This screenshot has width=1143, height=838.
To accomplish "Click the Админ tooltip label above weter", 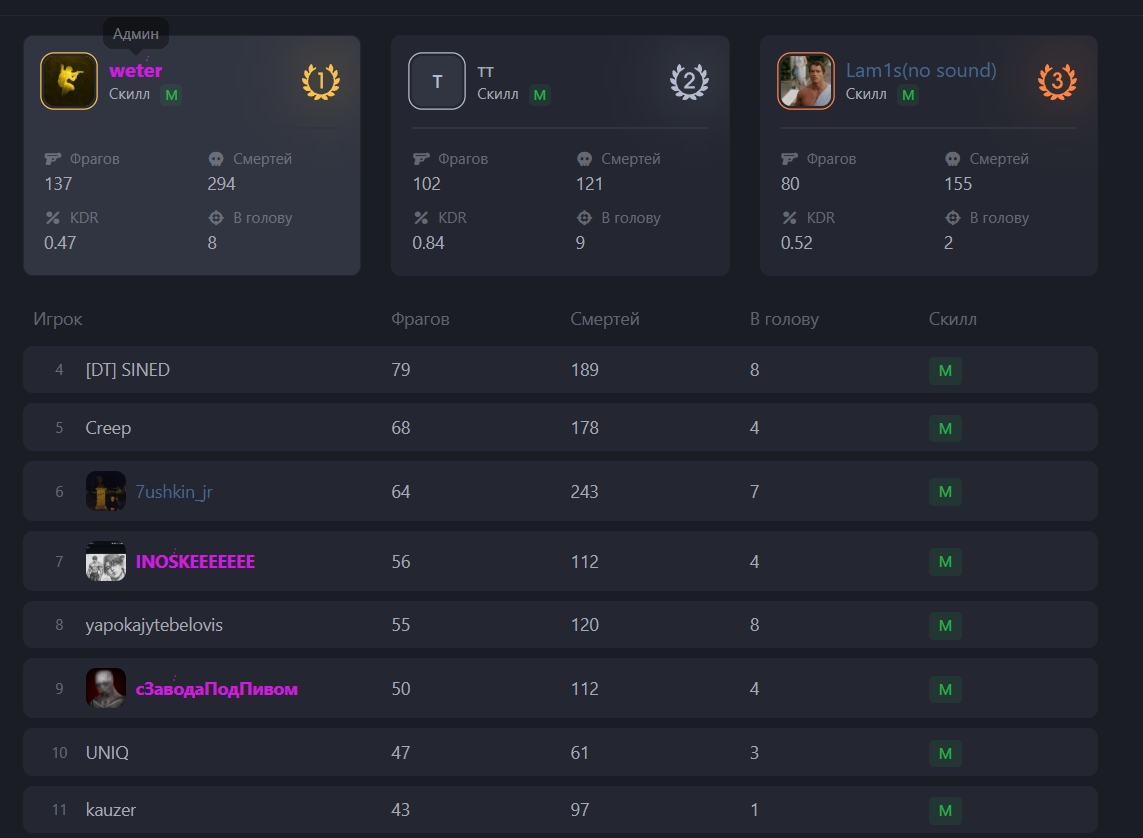I will pyautogui.click(x=136, y=34).
